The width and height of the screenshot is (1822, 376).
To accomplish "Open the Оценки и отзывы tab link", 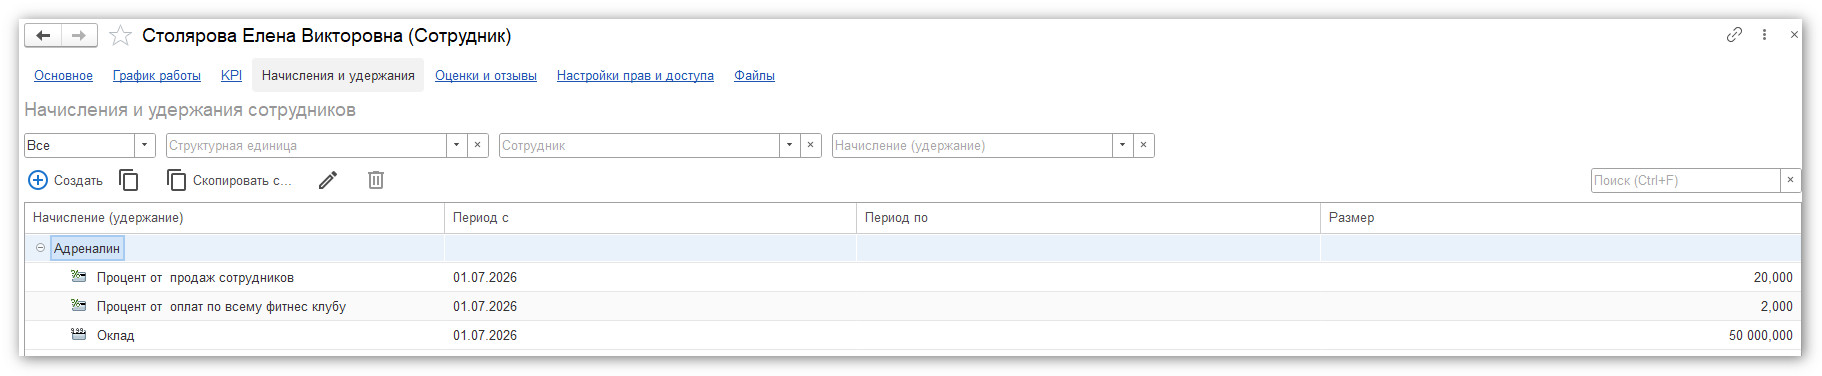I will coord(486,76).
